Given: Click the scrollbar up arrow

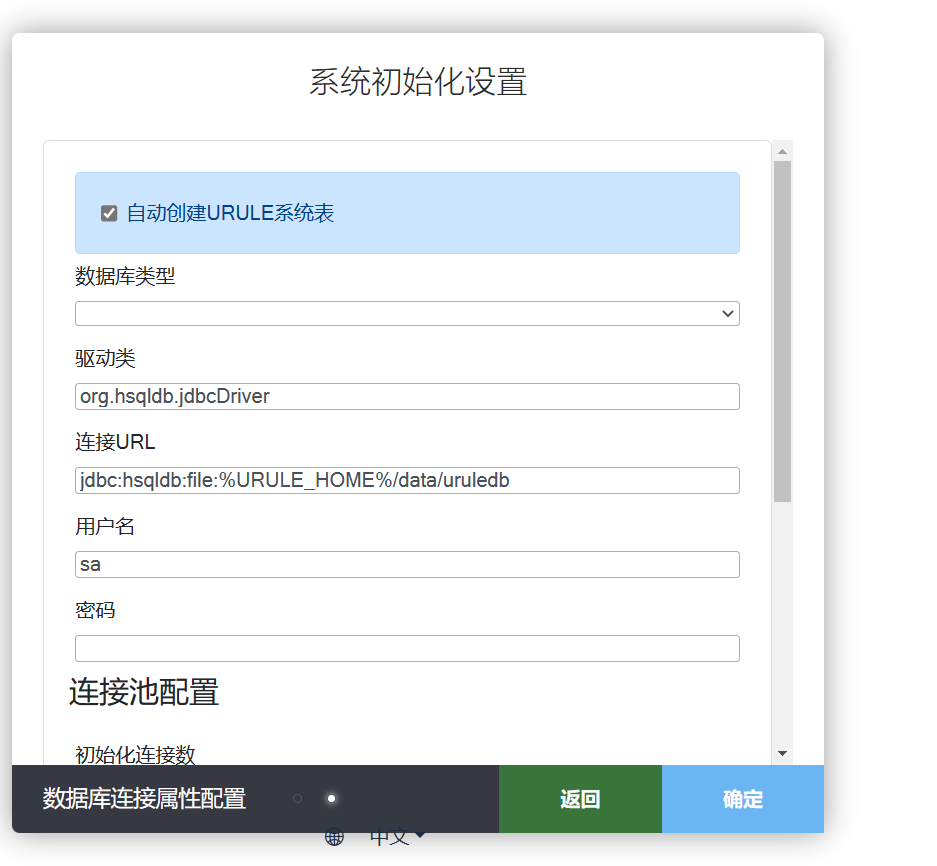Looking at the screenshot, I should click(783, 151).
